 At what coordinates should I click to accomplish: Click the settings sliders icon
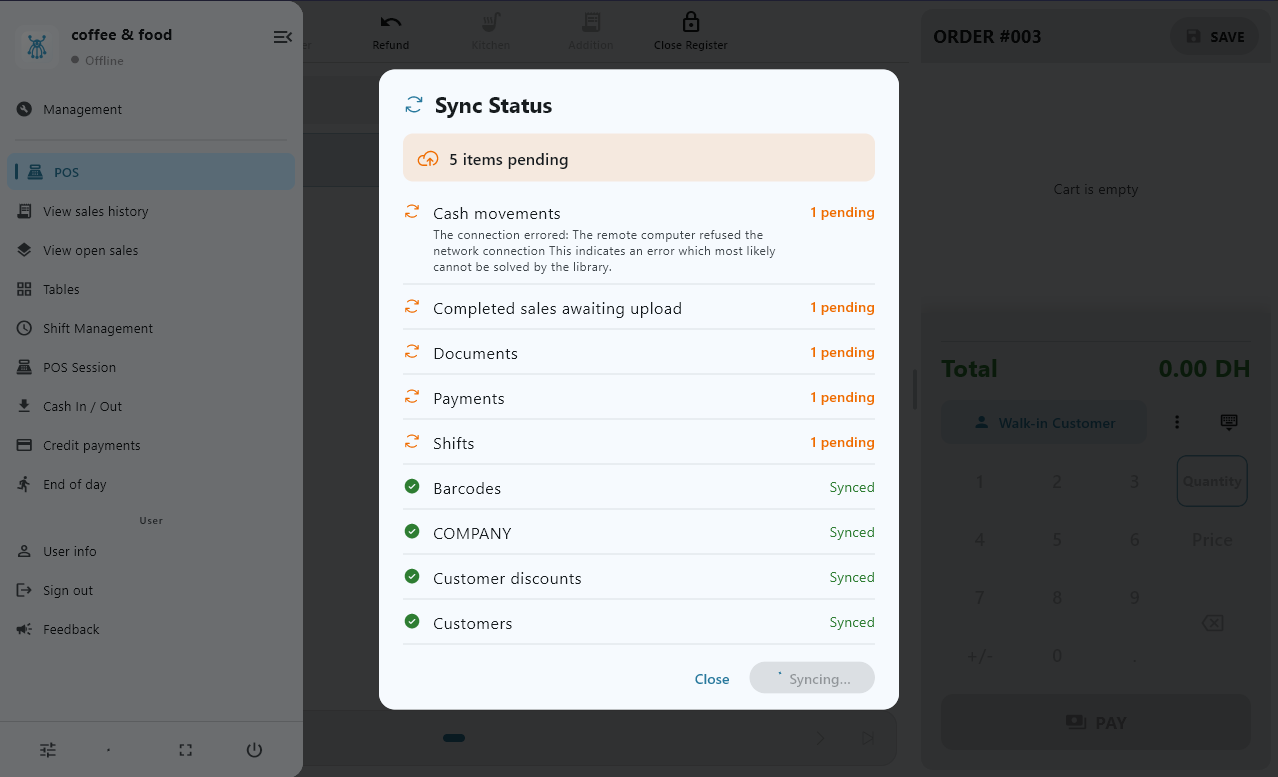[x=48, y=750]
